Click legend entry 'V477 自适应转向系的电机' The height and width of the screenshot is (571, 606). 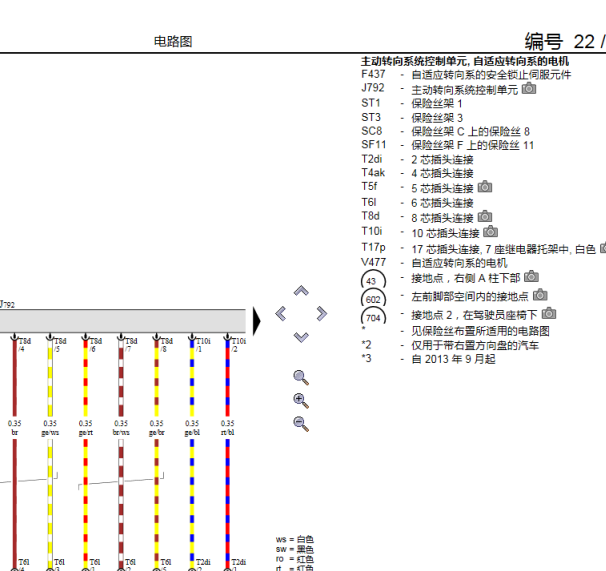click(x=434, y=263)
